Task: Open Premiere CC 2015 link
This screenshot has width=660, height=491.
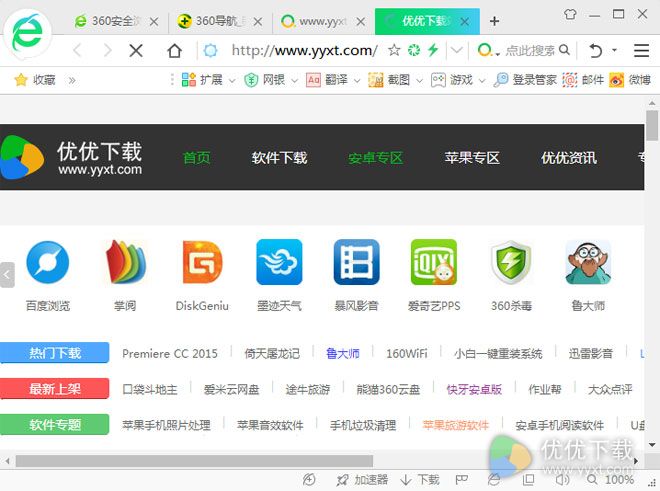Action: 170,353
